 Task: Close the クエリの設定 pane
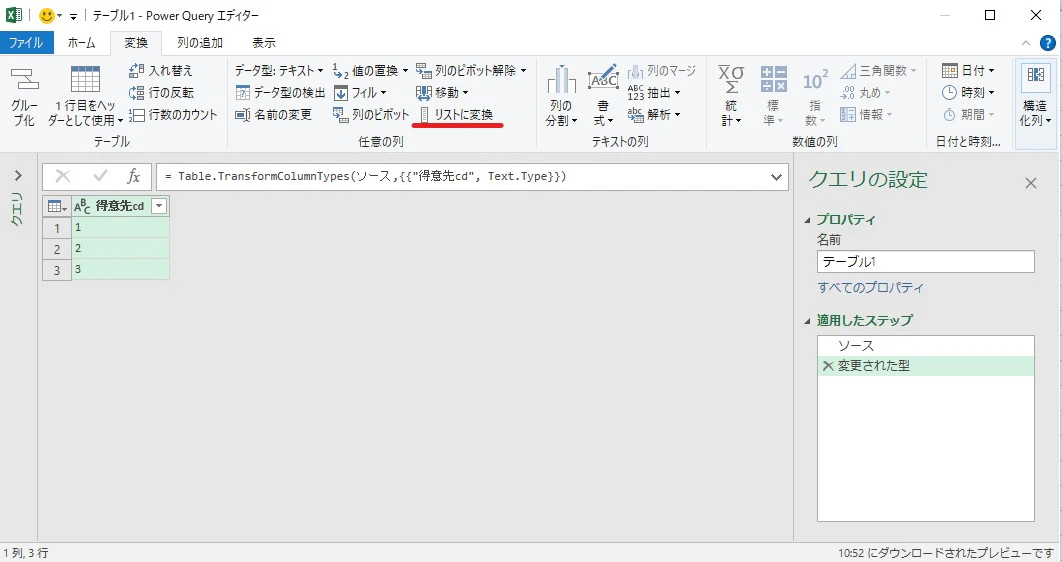click(x=1031, y=183)
